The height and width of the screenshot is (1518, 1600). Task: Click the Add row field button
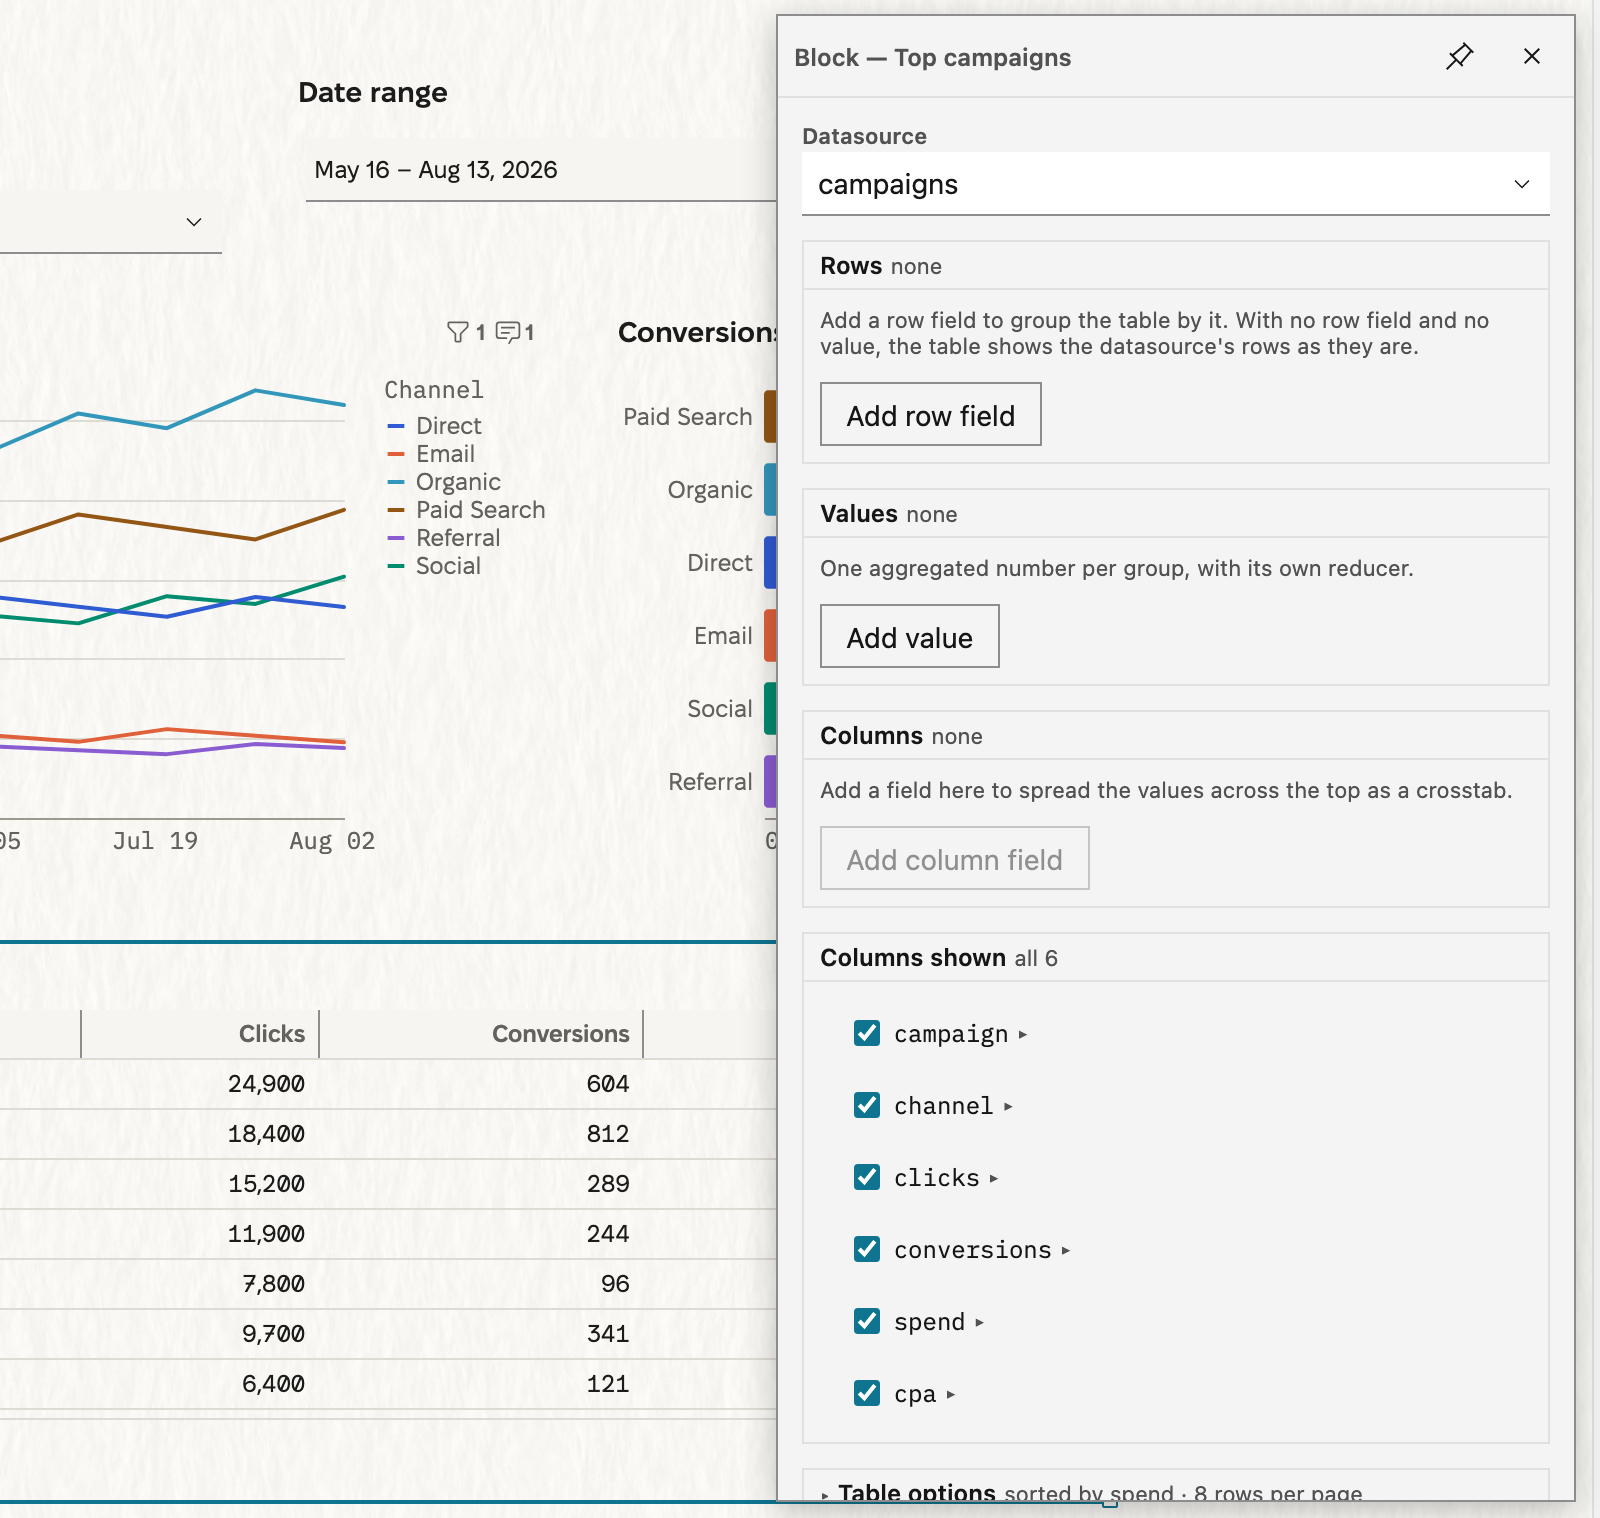[x=930, y=414]
